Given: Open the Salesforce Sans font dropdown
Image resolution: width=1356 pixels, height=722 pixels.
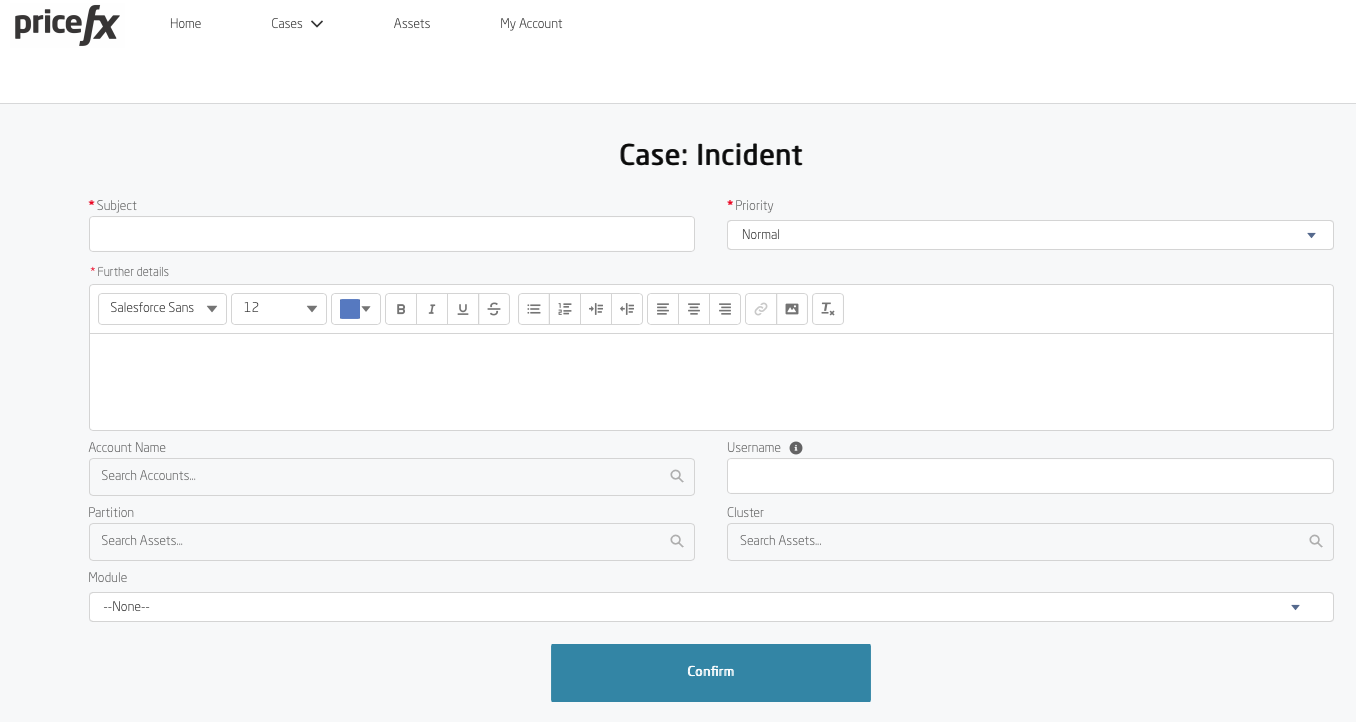Looking at the screenshot, I should (163, 309).
